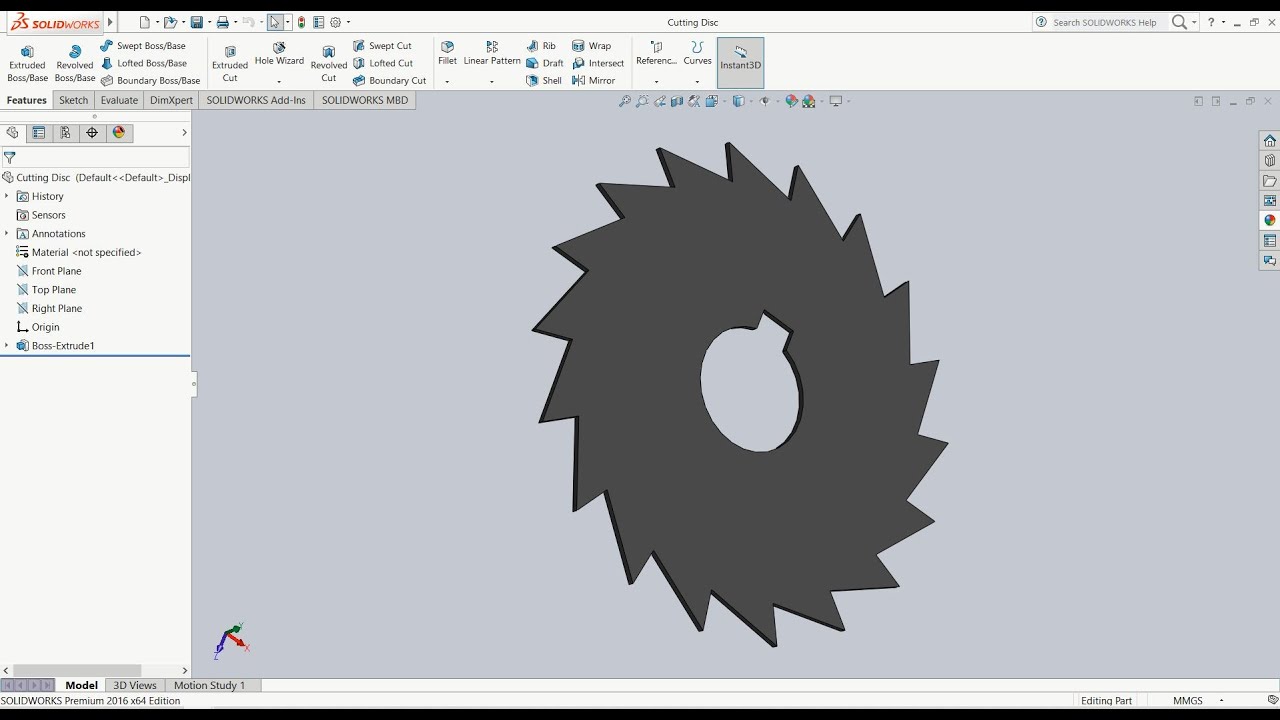
Task: Select Origin in feature tree
Action: point(38,327)
